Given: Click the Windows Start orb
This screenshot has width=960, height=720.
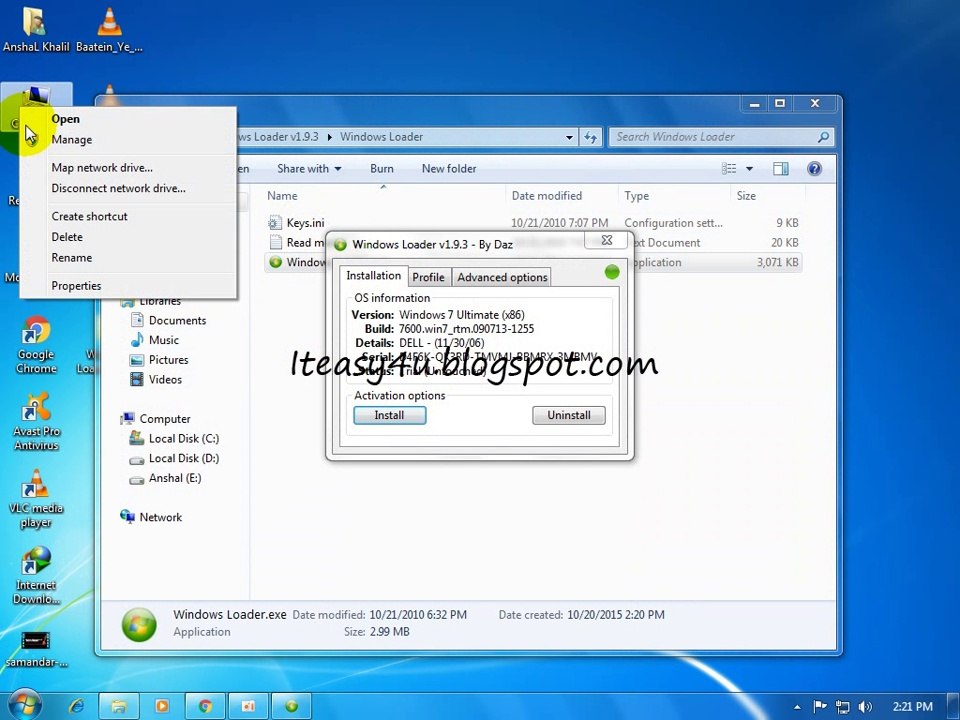Looking at the screenshot, I should click(24, 704).
